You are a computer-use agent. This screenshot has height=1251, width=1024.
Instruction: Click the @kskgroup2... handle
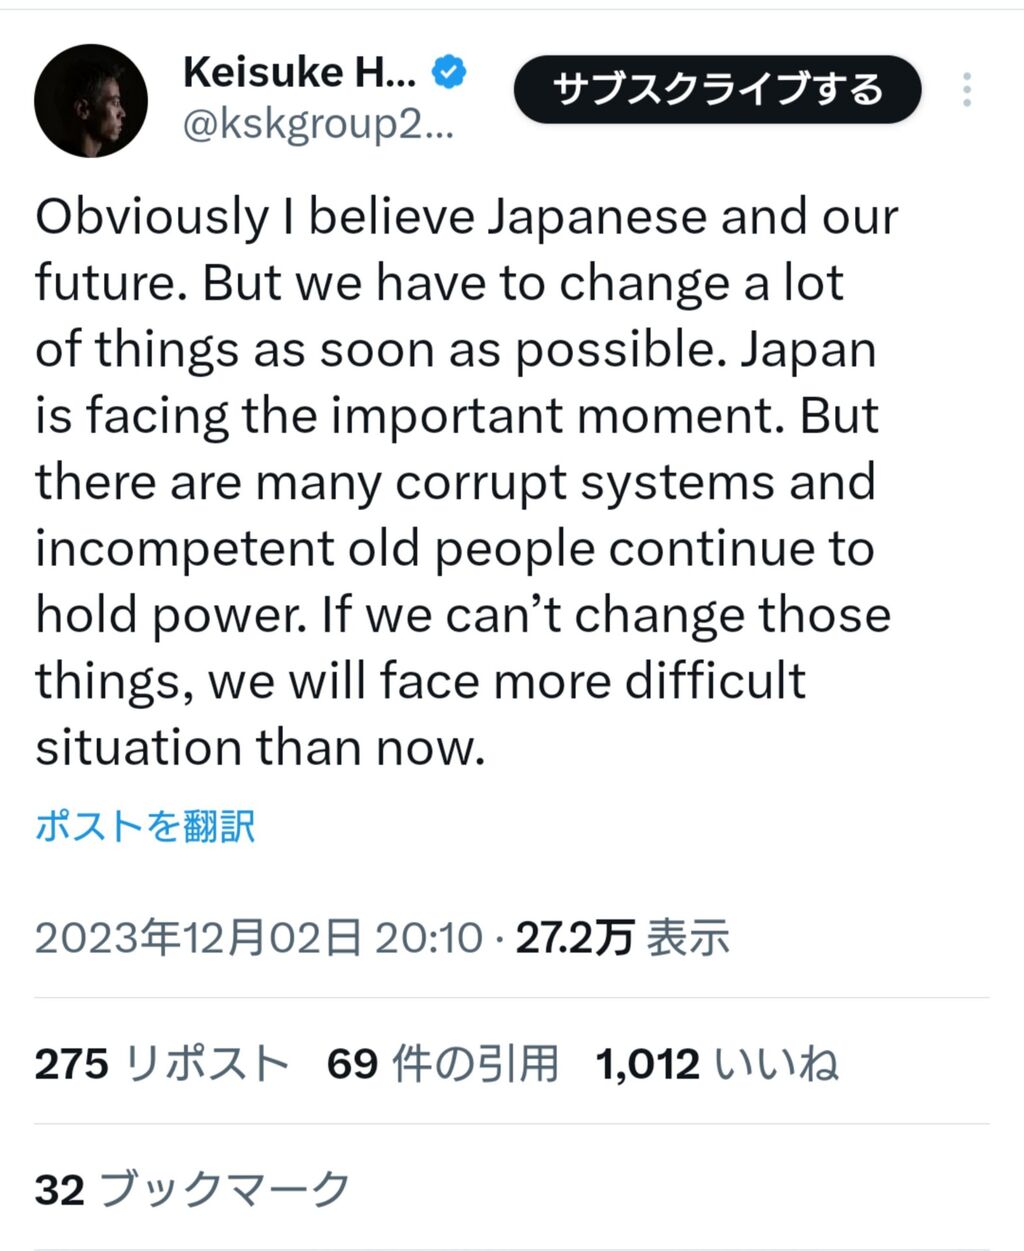tap(319, 128)
